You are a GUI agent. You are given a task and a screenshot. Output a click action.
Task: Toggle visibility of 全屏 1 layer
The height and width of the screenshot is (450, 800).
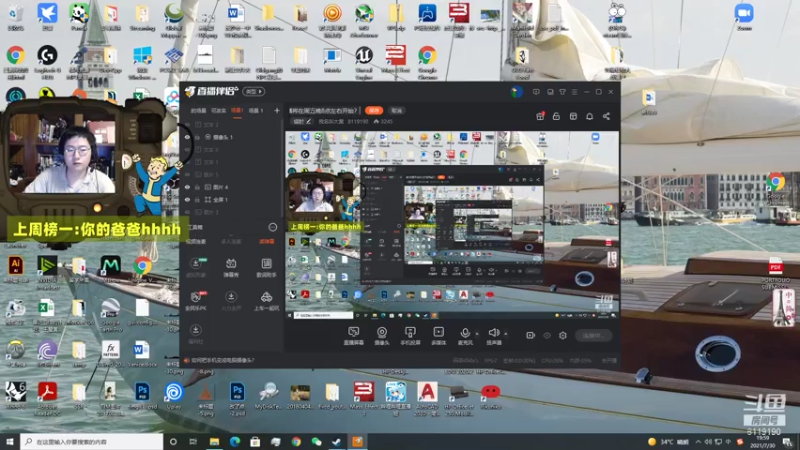click(x=187, y=199)
